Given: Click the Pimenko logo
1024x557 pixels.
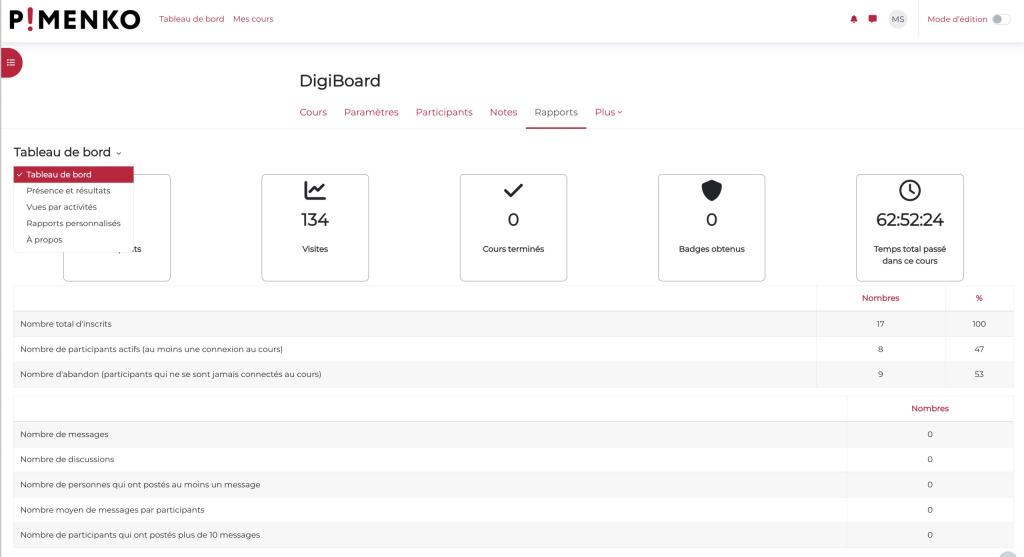Looking at the screenshot, I should (x=75, y=19).
